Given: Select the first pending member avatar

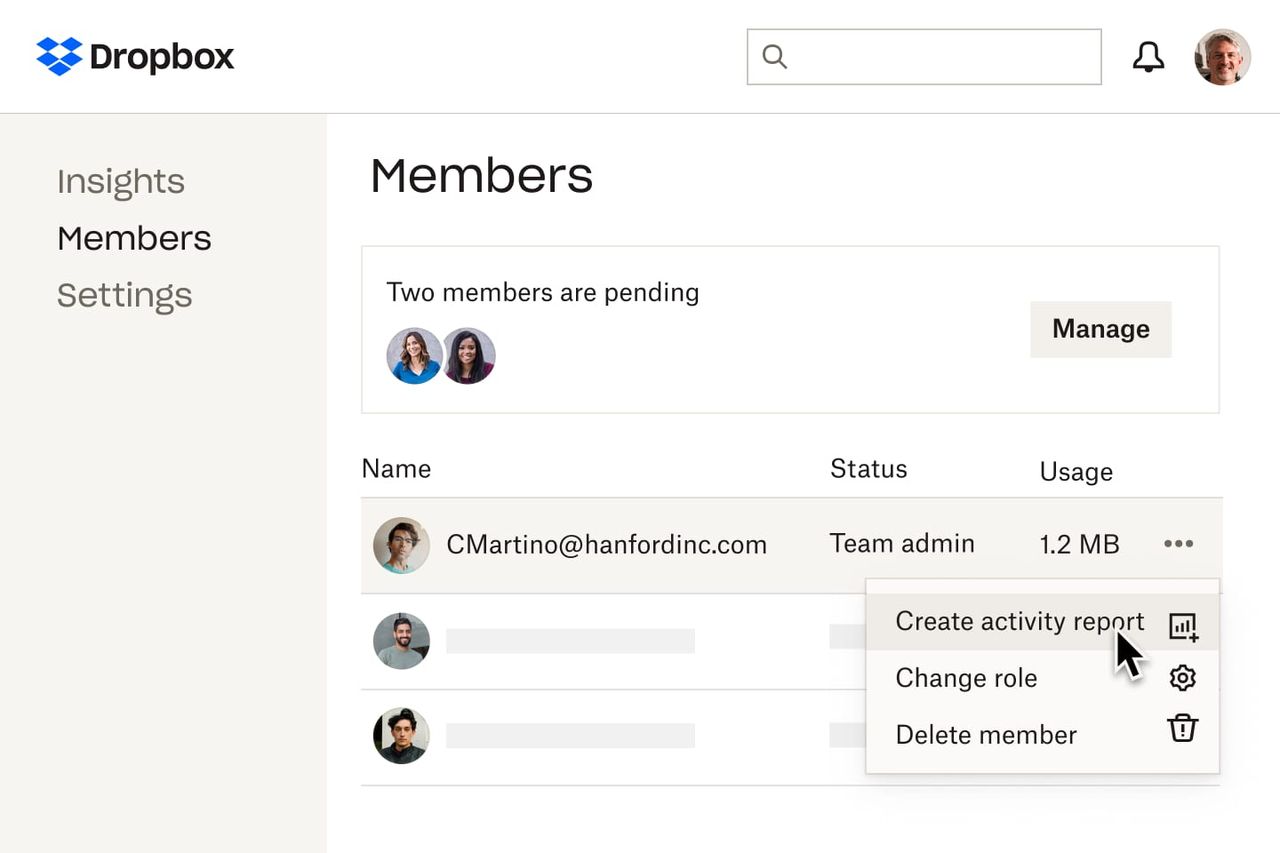Looking at the screenshot, I should 414,355.
